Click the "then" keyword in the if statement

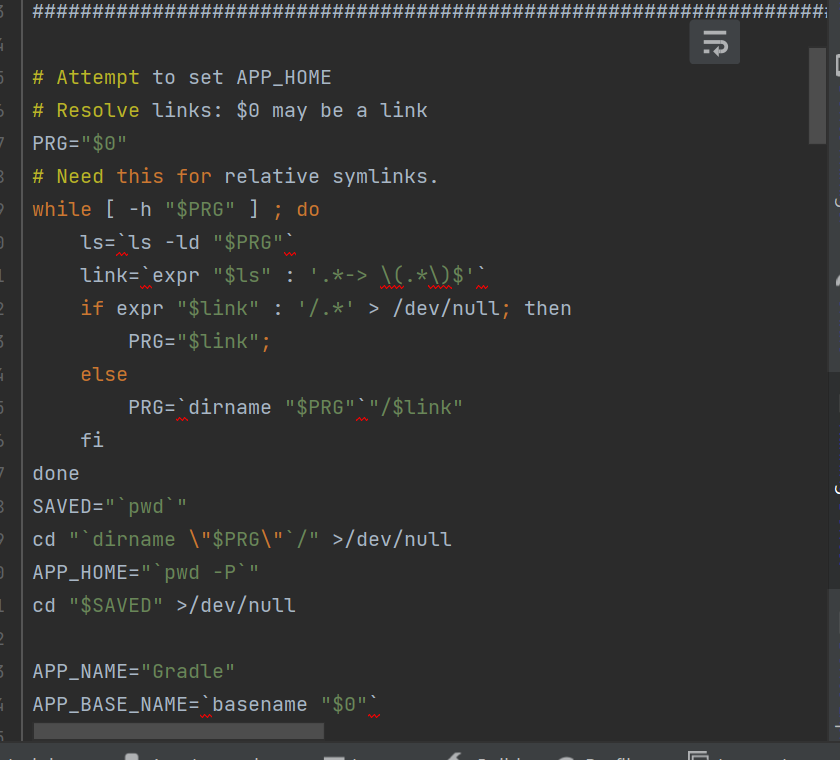pyautogui.click(x=548, y=308)
